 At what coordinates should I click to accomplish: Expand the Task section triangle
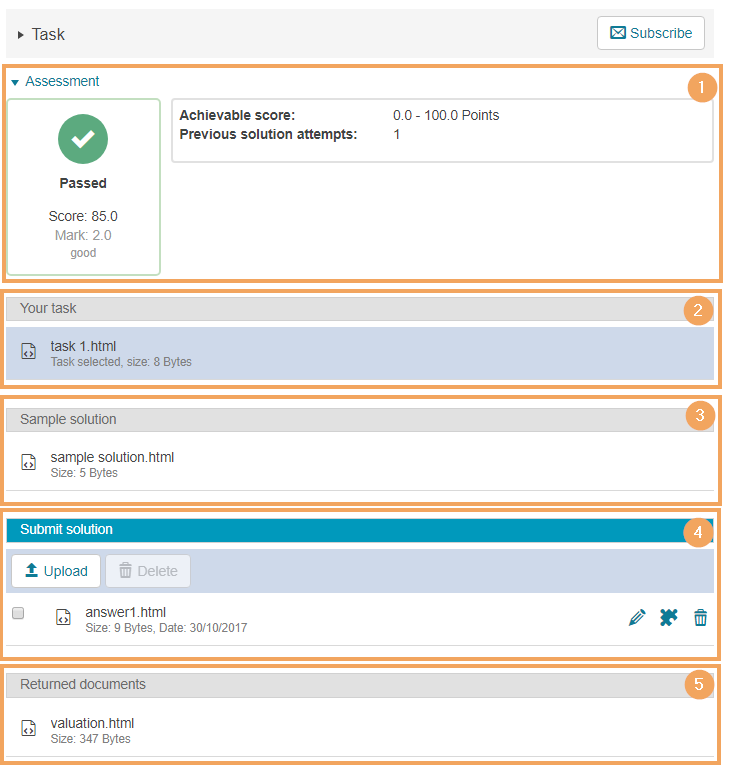21,35
